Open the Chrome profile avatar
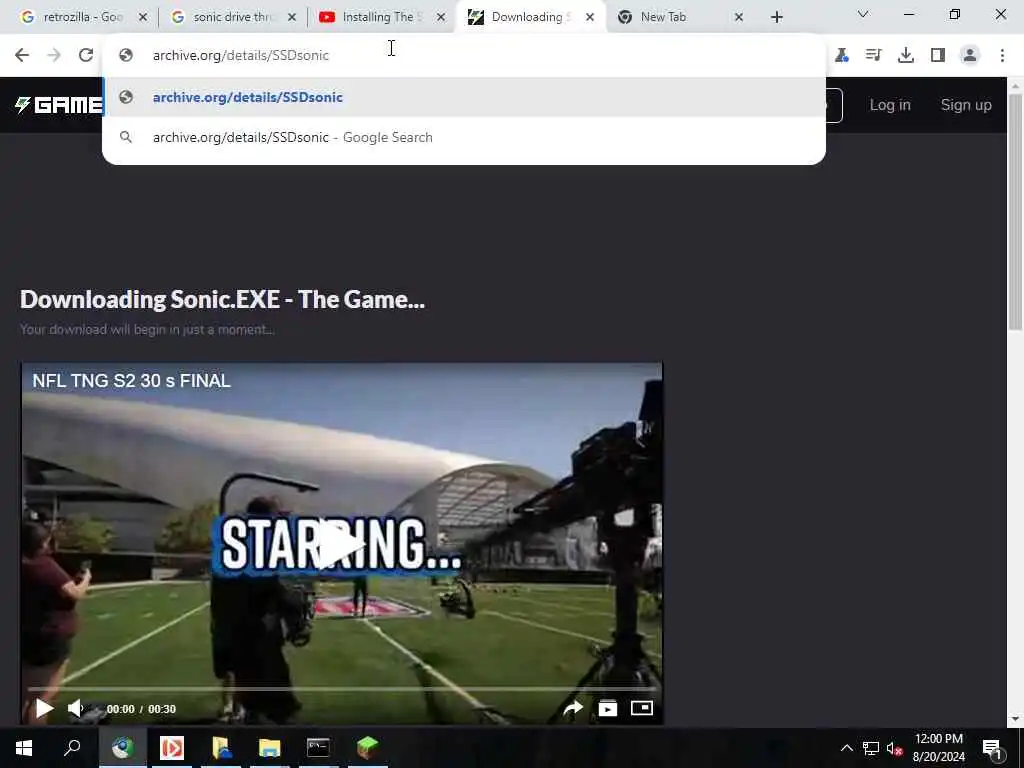The image size is (1024, 768). [x=970, y=56]
